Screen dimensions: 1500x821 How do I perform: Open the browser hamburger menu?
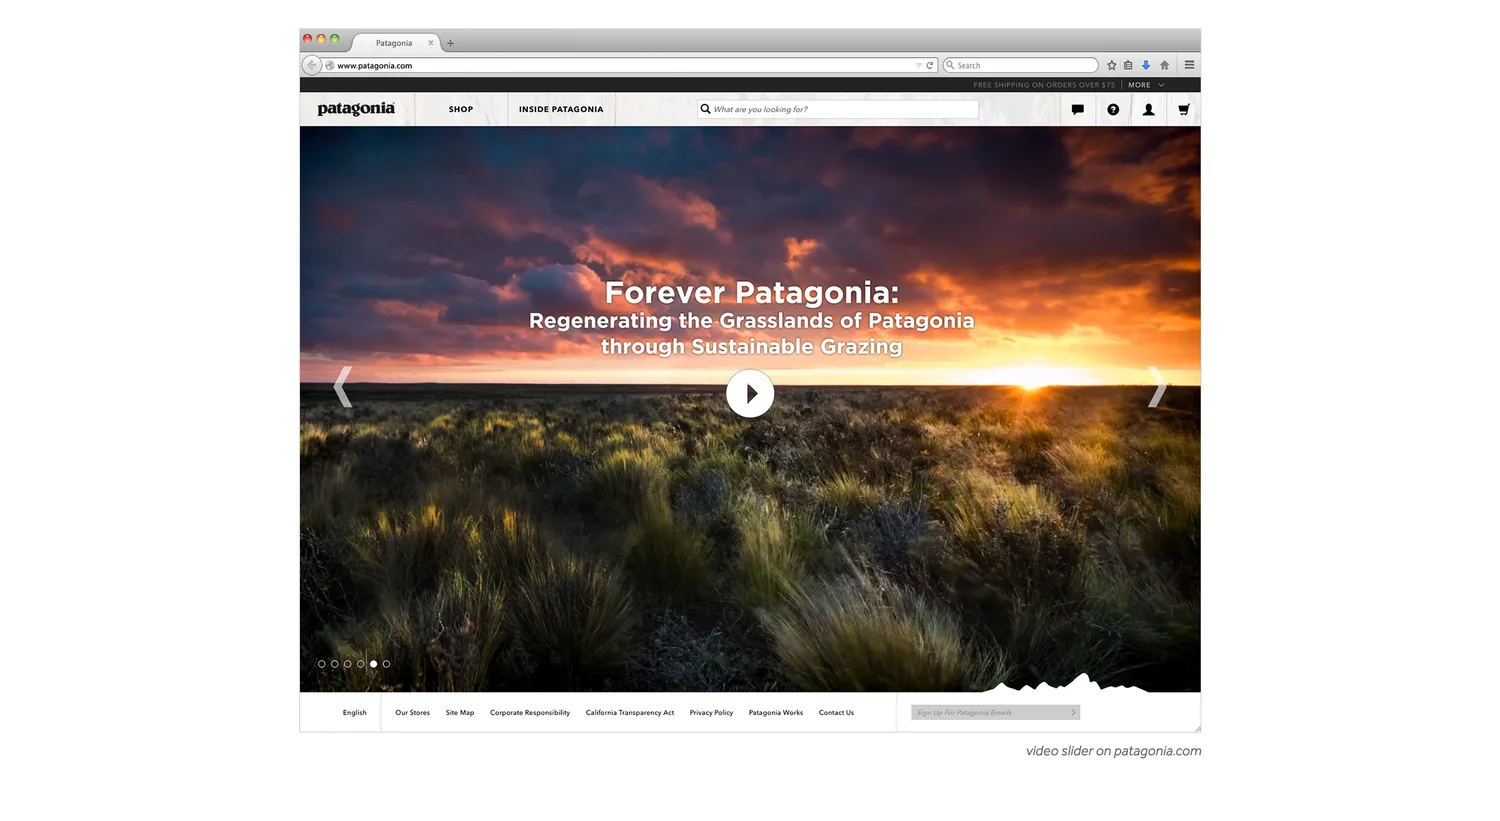click(x=1189, y=65)
